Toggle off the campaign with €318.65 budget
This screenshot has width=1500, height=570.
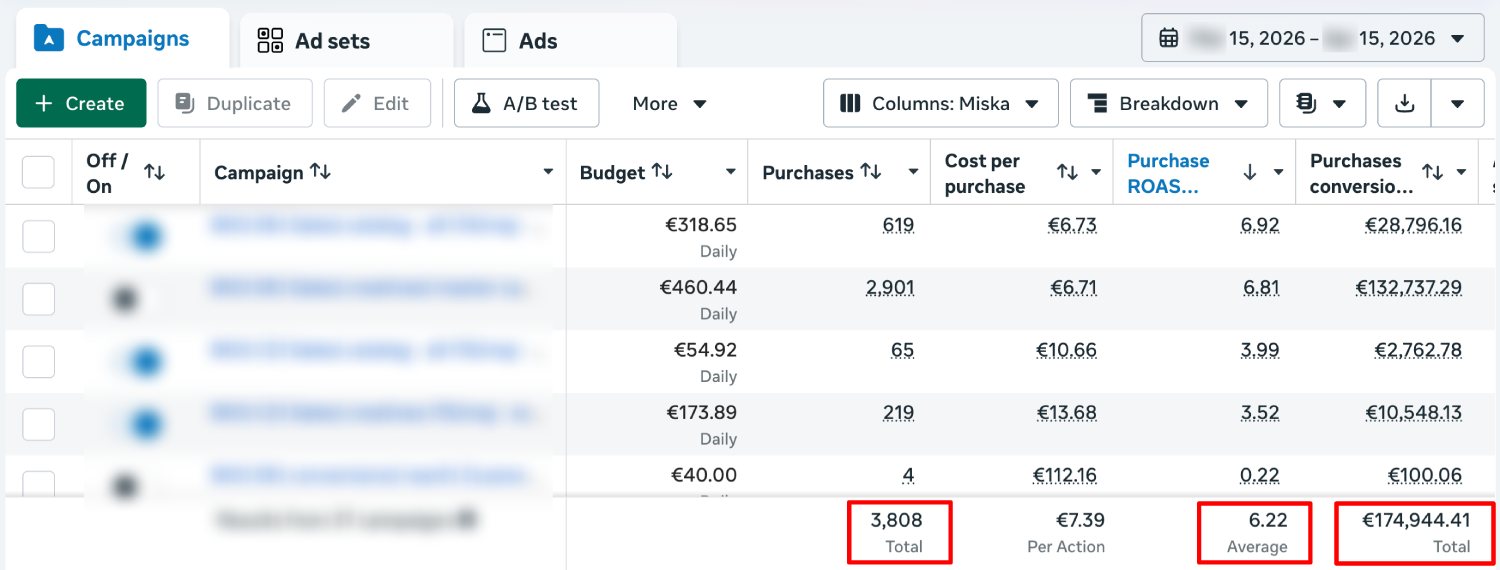tap(138, 237)
